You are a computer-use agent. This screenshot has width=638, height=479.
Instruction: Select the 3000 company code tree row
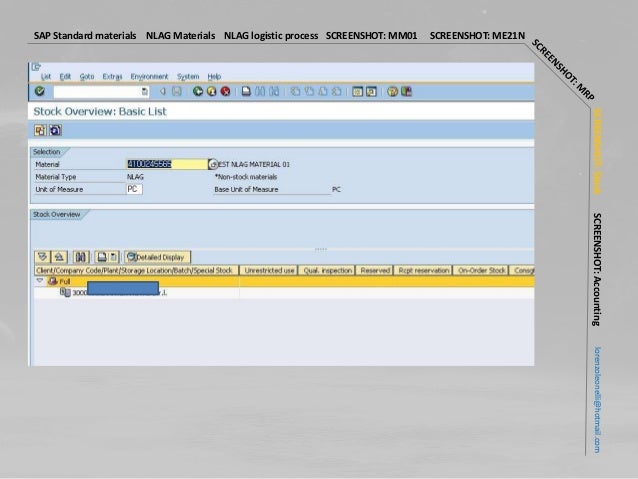(x=284, y=293)
